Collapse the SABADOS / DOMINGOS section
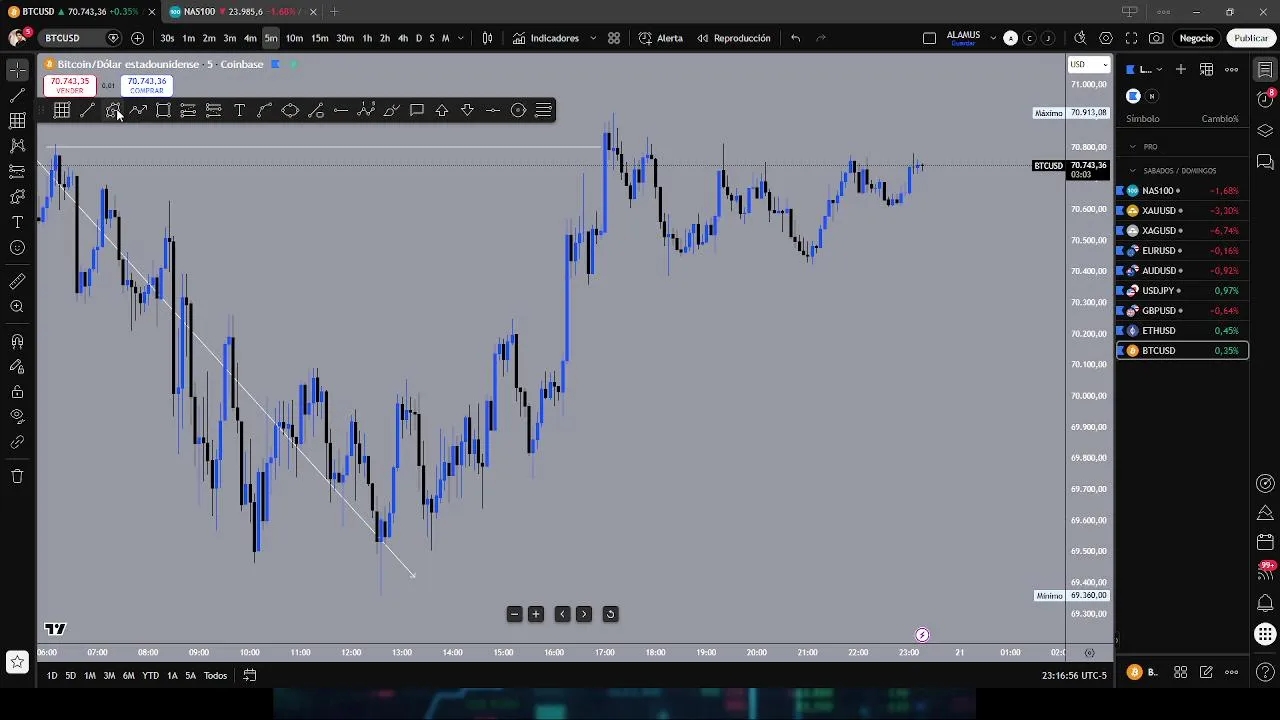Image resolution: width=1280 pixels, height=720 pixels. (x=1132, y=171)
